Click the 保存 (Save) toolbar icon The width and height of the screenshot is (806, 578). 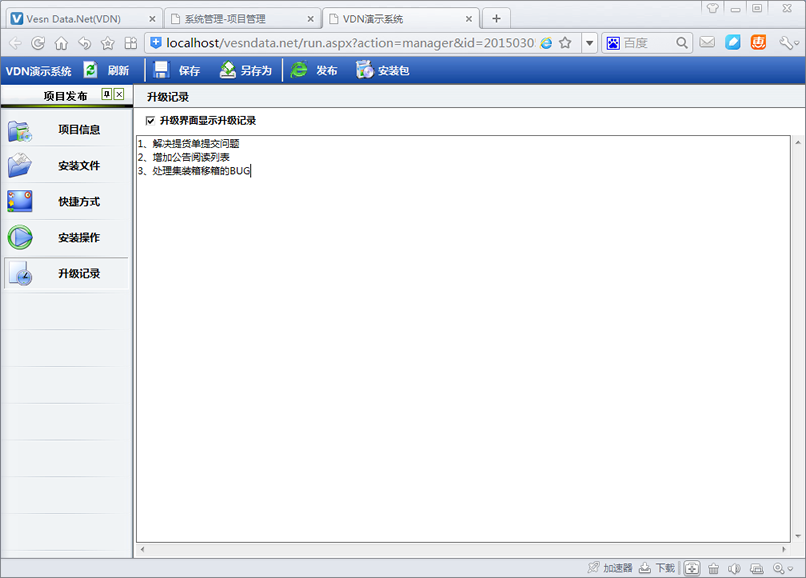[177, 70]
